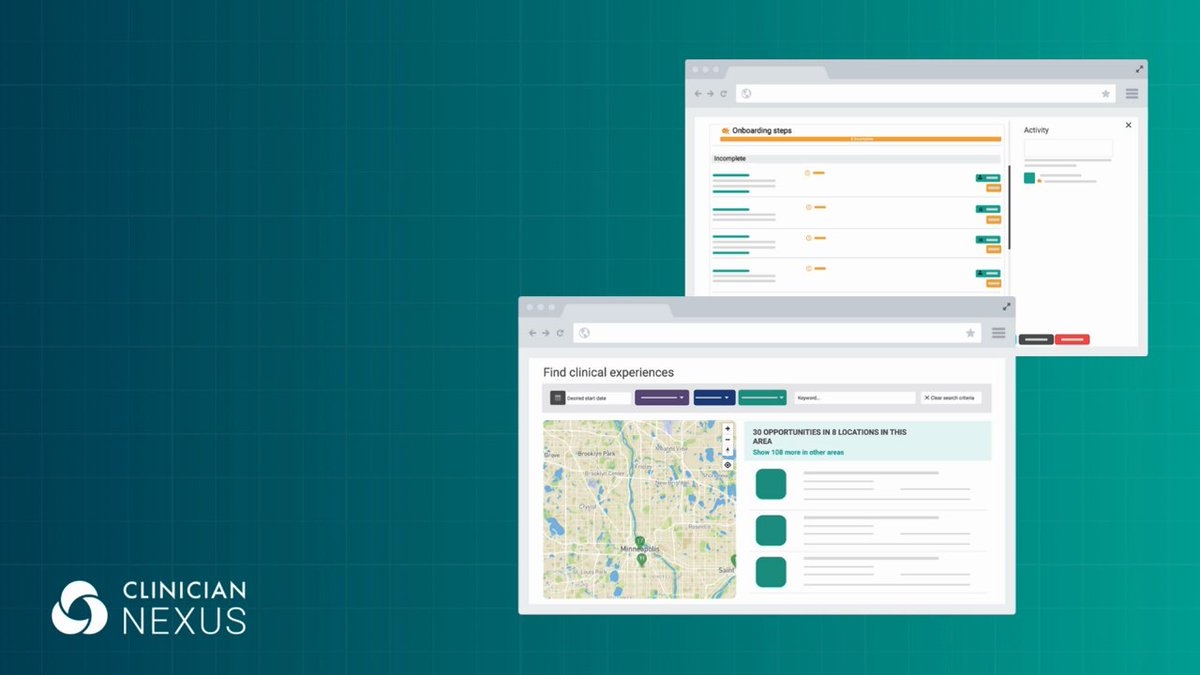This screenshot has height=675, width=1200.
Task: Click the Desired start date field
Action: point(597,398)
